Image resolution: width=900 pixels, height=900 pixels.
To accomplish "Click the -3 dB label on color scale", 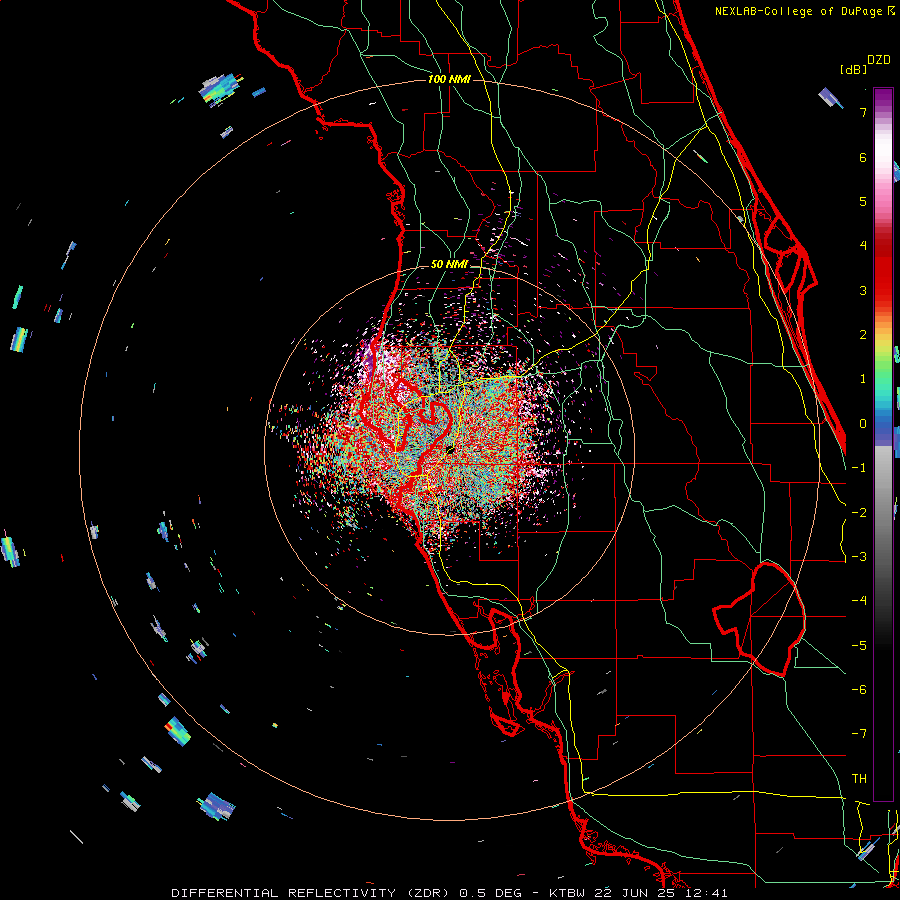I will 859,557.
